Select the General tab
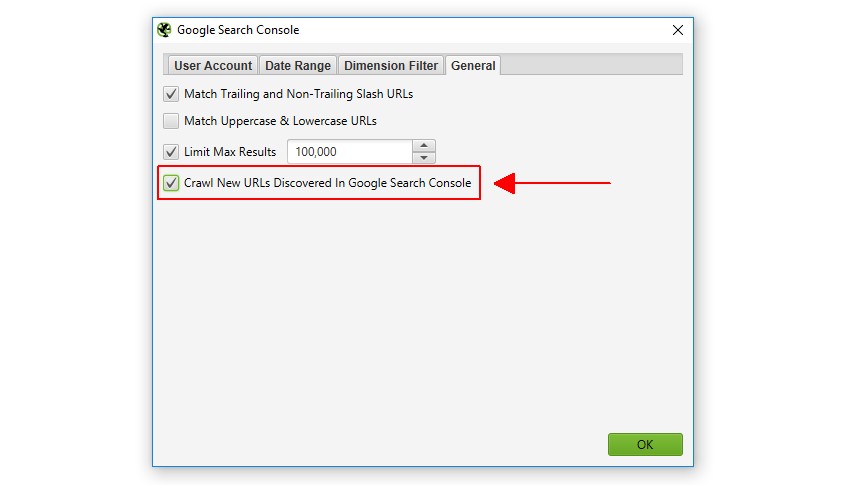 click(473, 66)
